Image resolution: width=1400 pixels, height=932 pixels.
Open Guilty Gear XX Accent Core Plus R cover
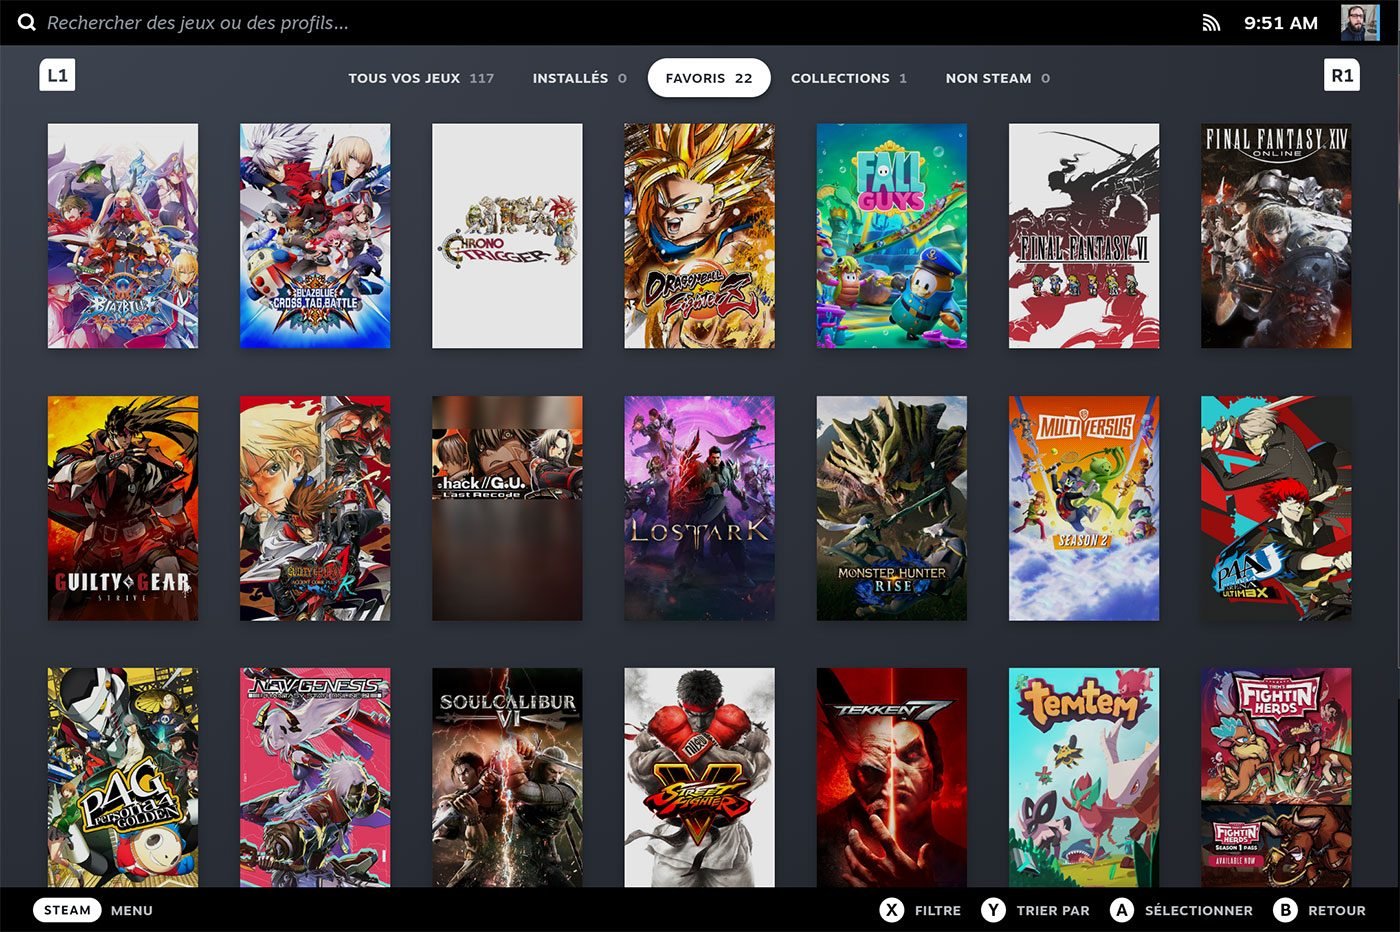315,508
